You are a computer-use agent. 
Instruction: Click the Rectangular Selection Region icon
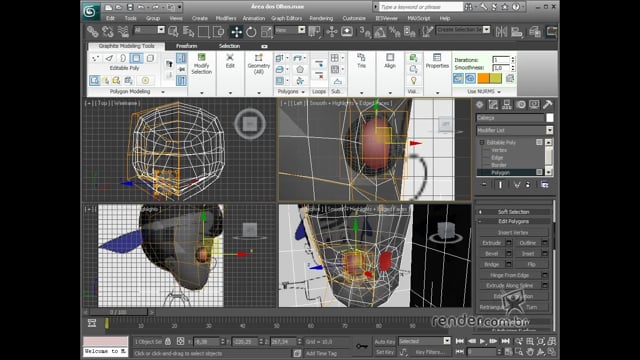pos(203,31)
